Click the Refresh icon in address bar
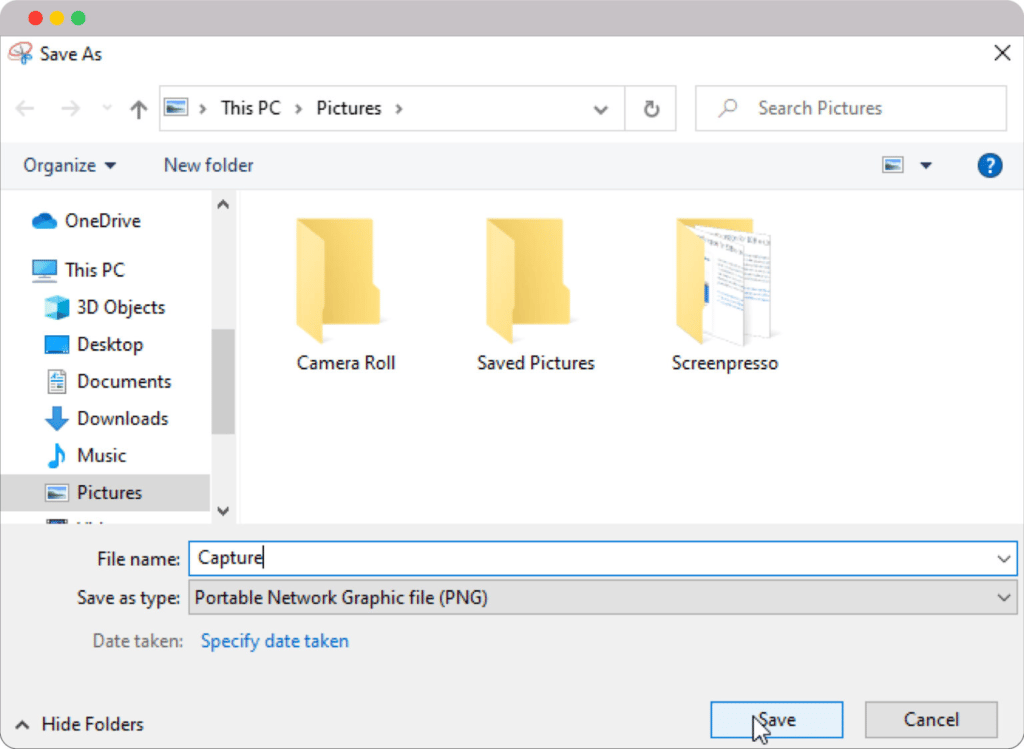 click(x=651, y=109)
